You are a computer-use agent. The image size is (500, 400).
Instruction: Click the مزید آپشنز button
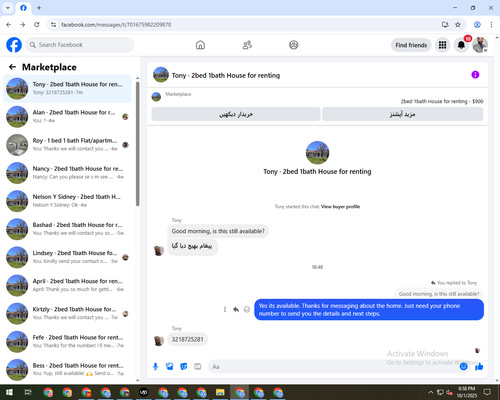[x=403, y=114]
